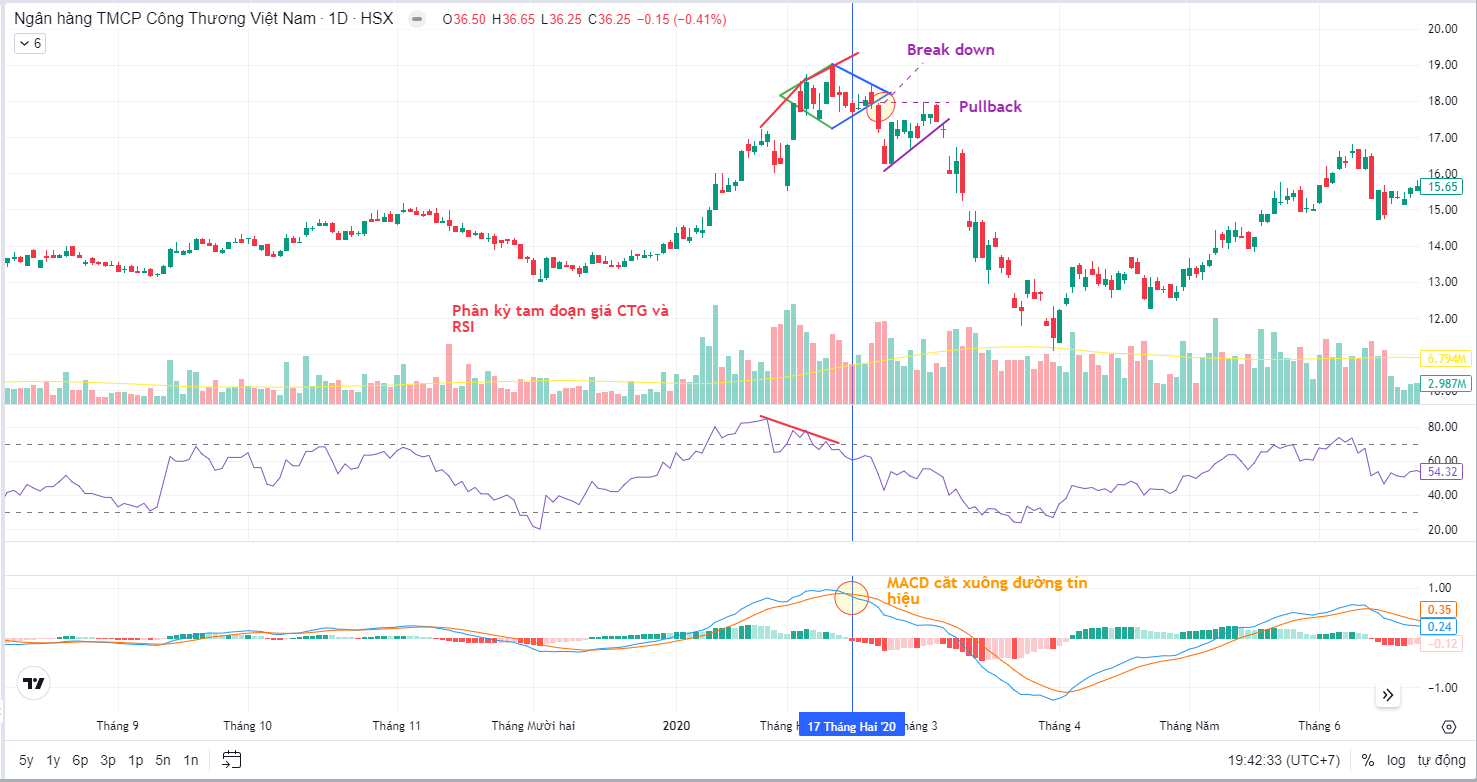Select the 5n time range

pyautogui.click(x=163, y=760)
